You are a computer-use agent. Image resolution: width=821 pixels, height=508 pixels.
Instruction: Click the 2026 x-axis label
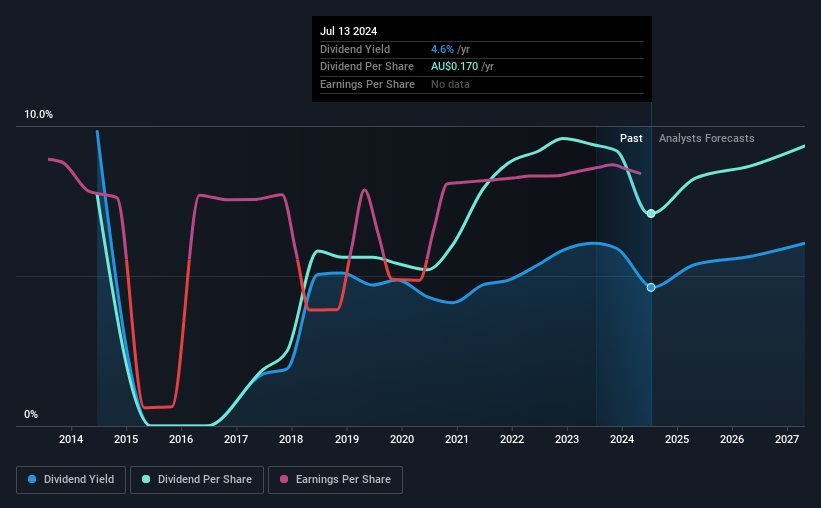click(x=732, y=439)
